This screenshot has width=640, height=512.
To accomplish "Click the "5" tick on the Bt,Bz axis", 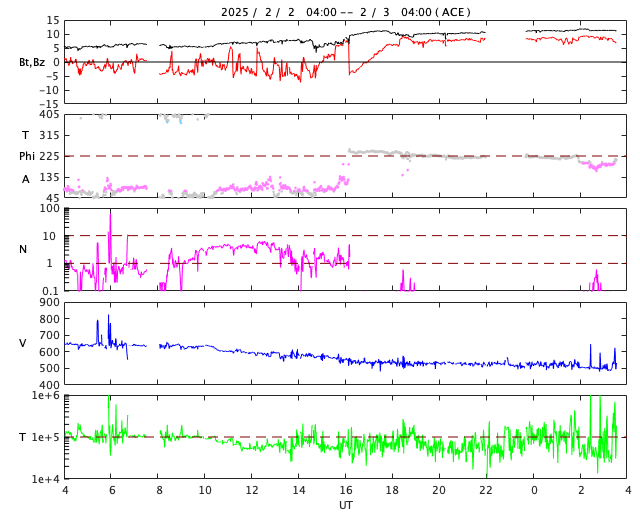I will (x=56, y=48).
